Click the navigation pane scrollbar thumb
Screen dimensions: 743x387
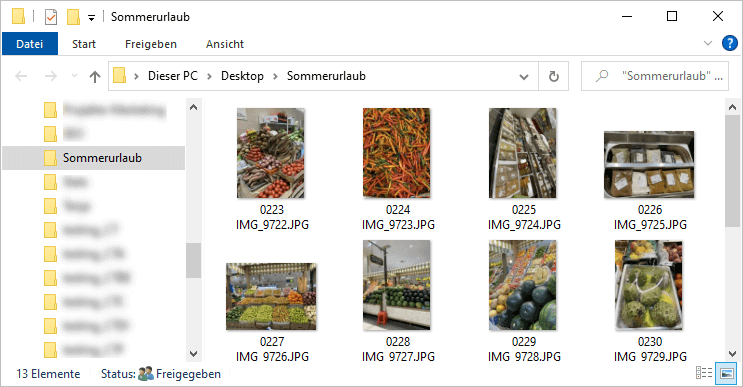(193, 260)
